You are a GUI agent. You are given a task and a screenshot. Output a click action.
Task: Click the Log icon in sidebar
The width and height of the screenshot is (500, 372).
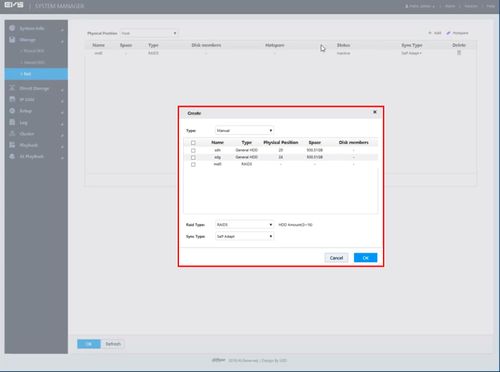coord(12,122)
